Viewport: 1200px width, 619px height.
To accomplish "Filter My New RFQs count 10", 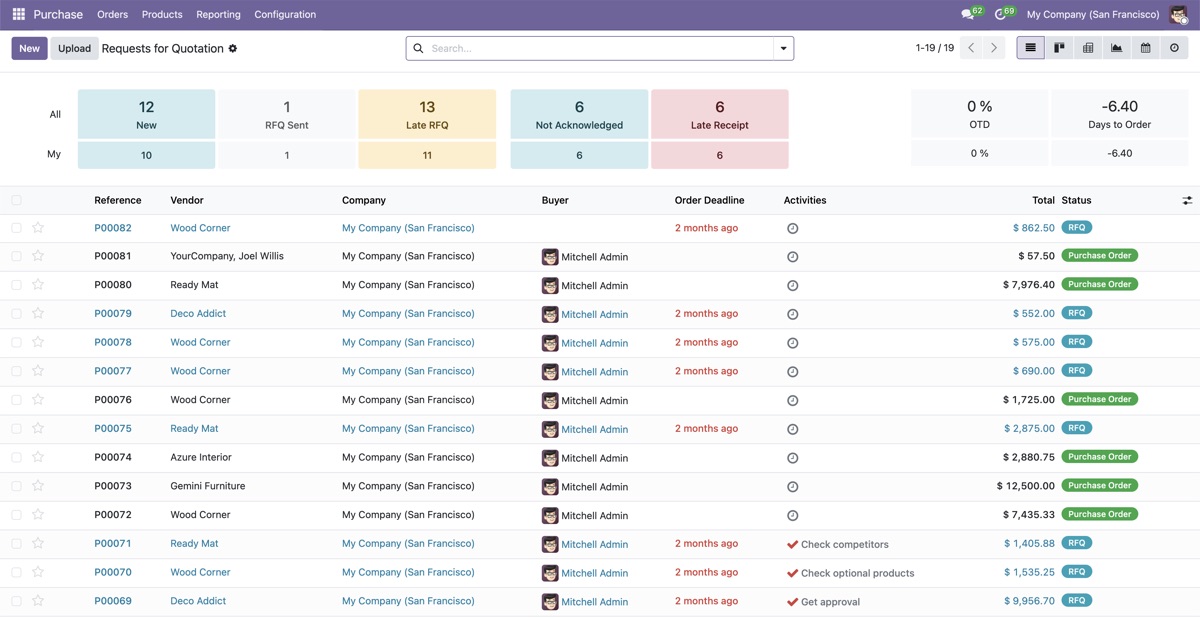I will [146, 155].
